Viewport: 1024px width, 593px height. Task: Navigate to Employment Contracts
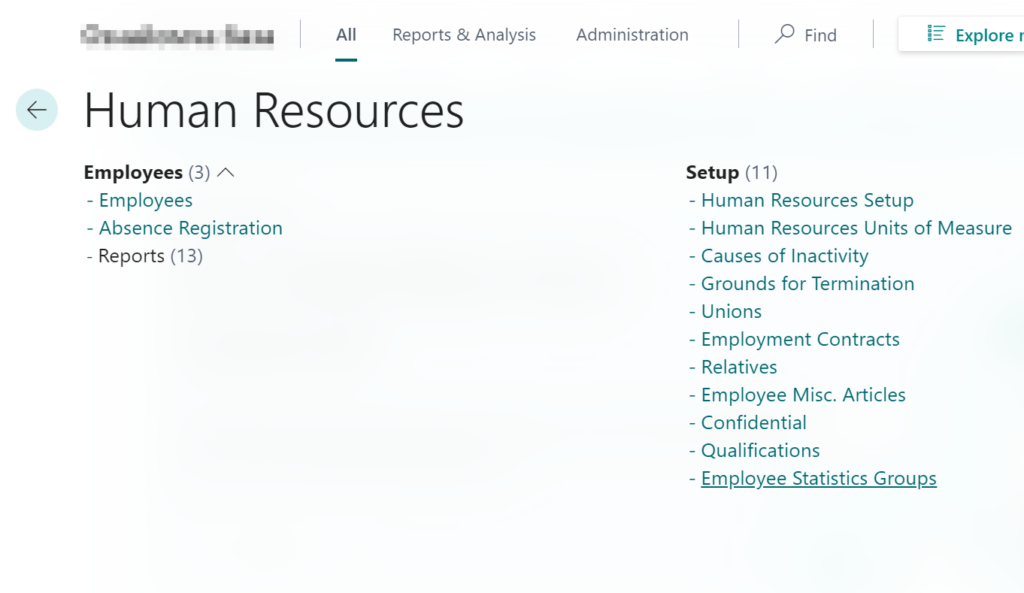coord(800,339)
